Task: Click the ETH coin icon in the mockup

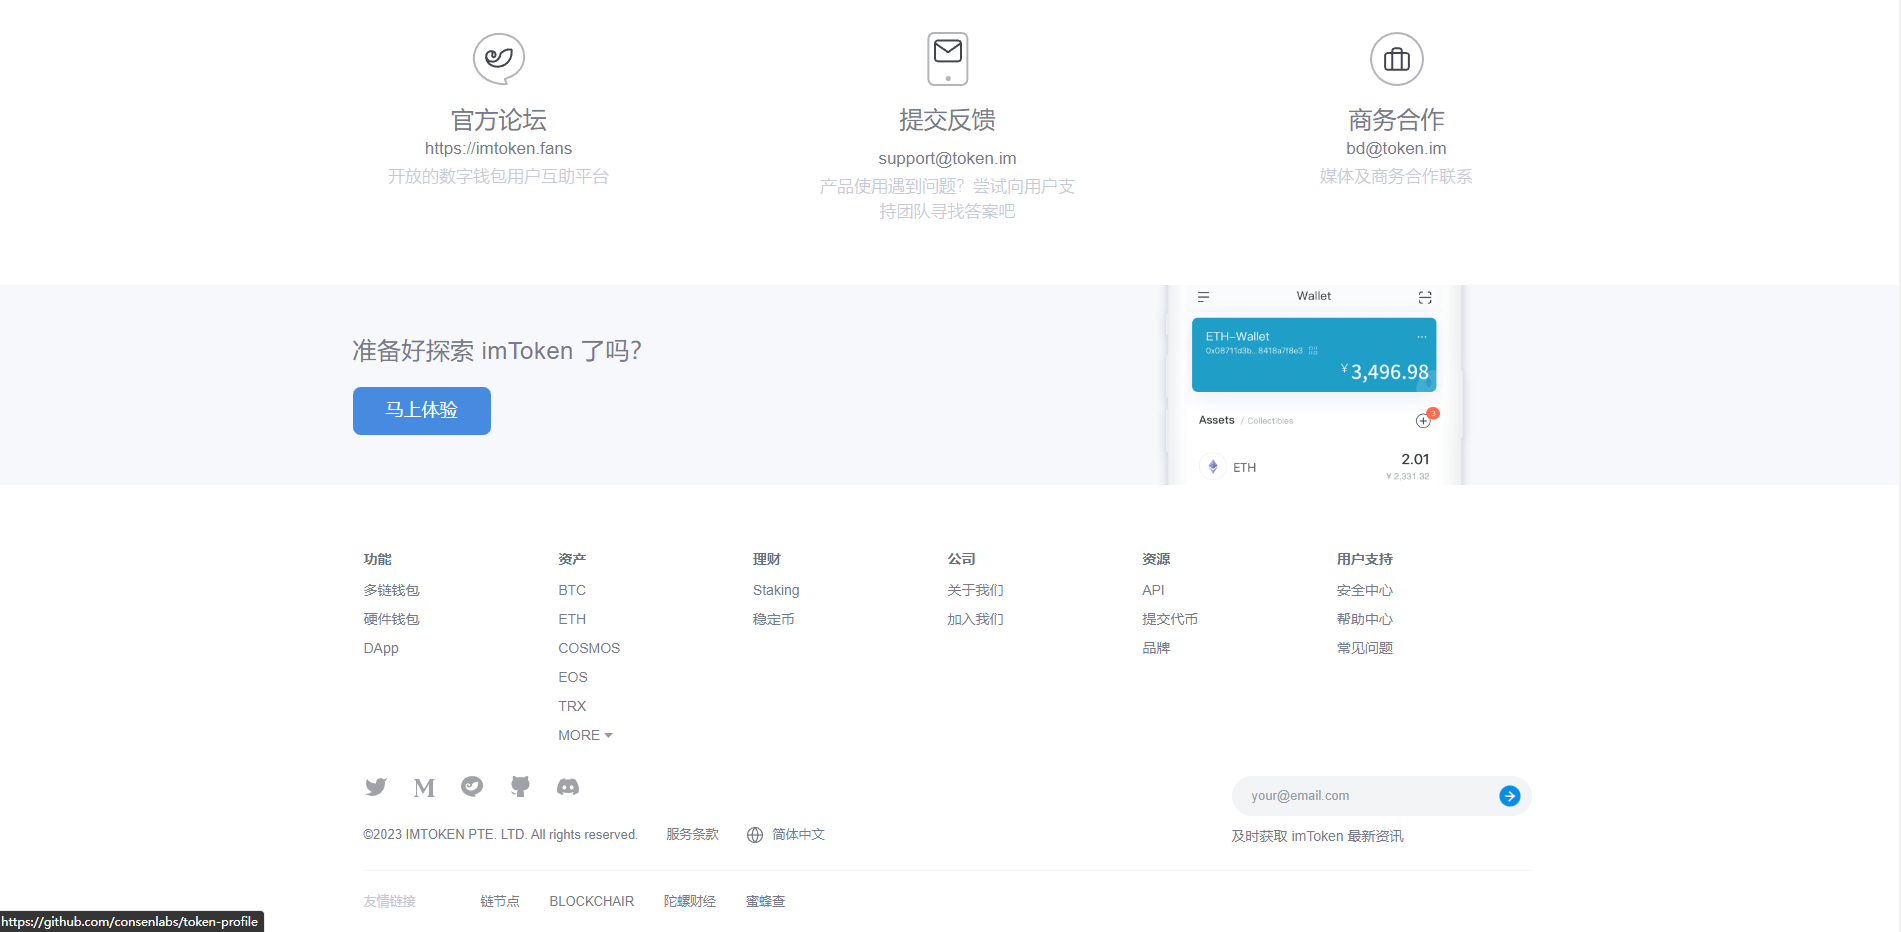Action: click(x=1213, y=467)
